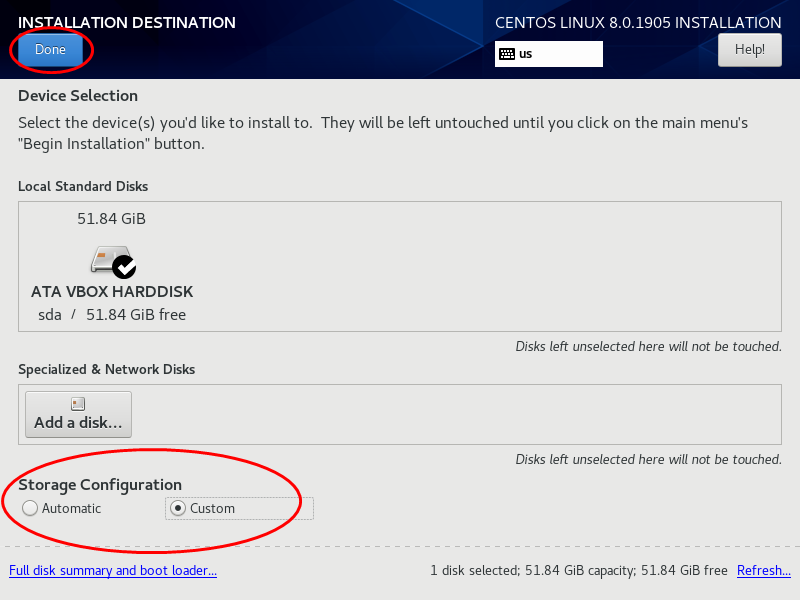The height and width of the screenshot is (600, 800).
Task: Click the 51.84 GiB disk size label
Action: [111, 219]
